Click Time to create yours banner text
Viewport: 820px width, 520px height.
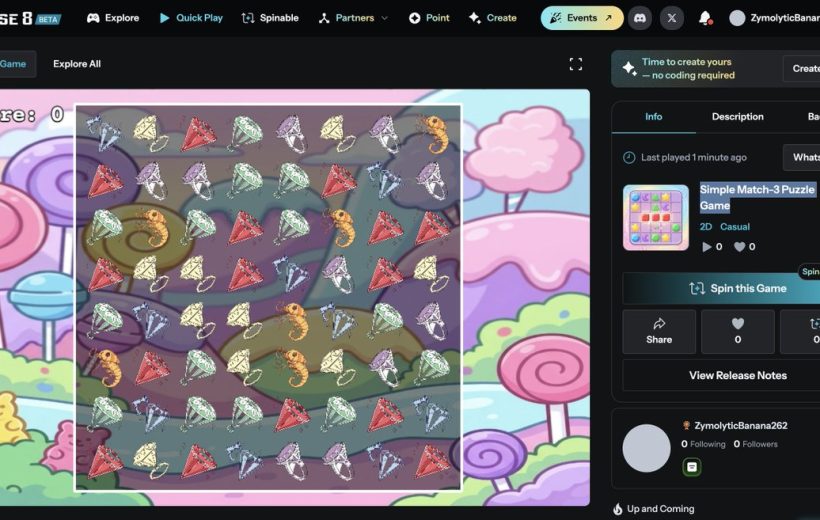(x=688, y=69)
